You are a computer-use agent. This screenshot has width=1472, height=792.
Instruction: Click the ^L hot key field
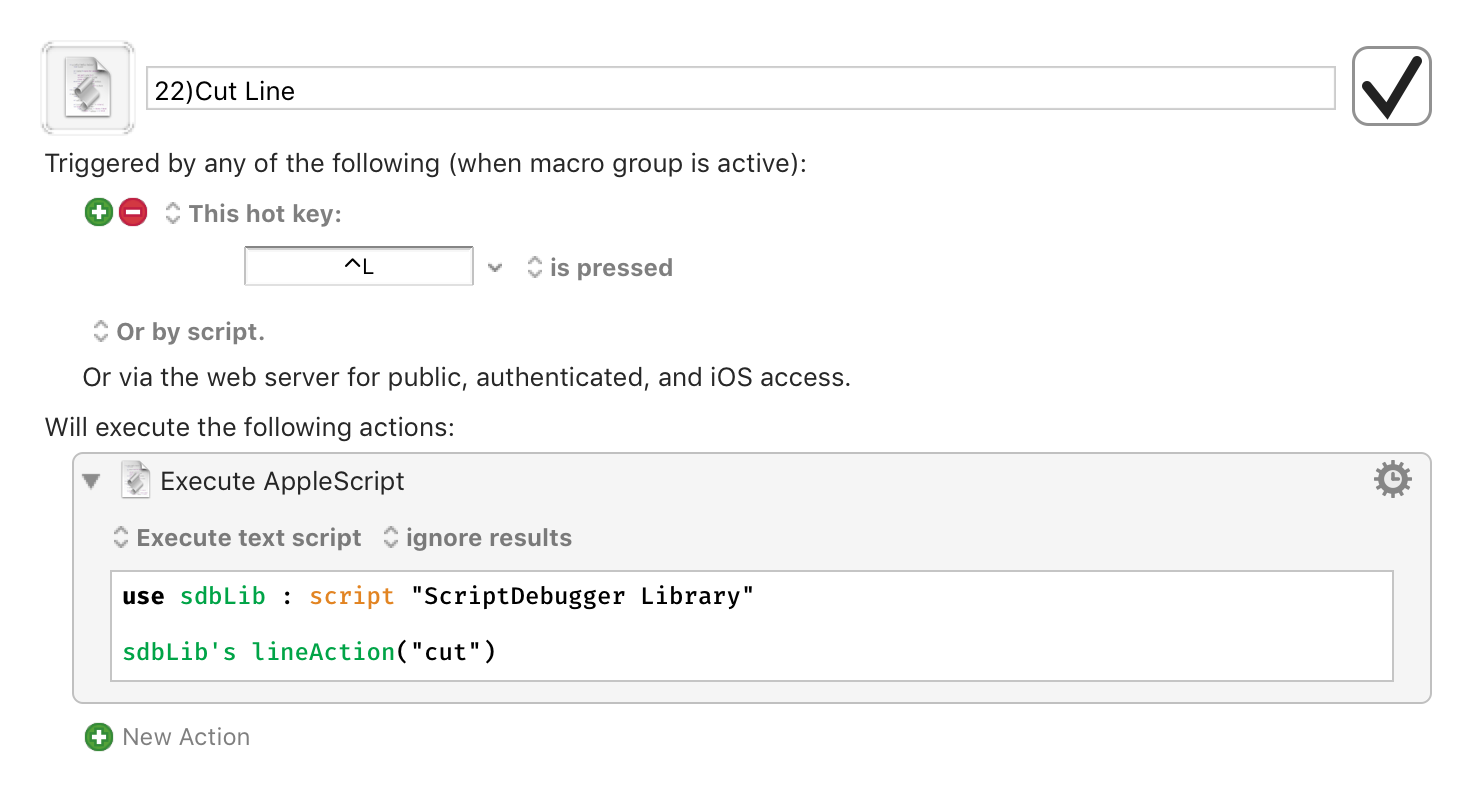[x=359, y=267]
